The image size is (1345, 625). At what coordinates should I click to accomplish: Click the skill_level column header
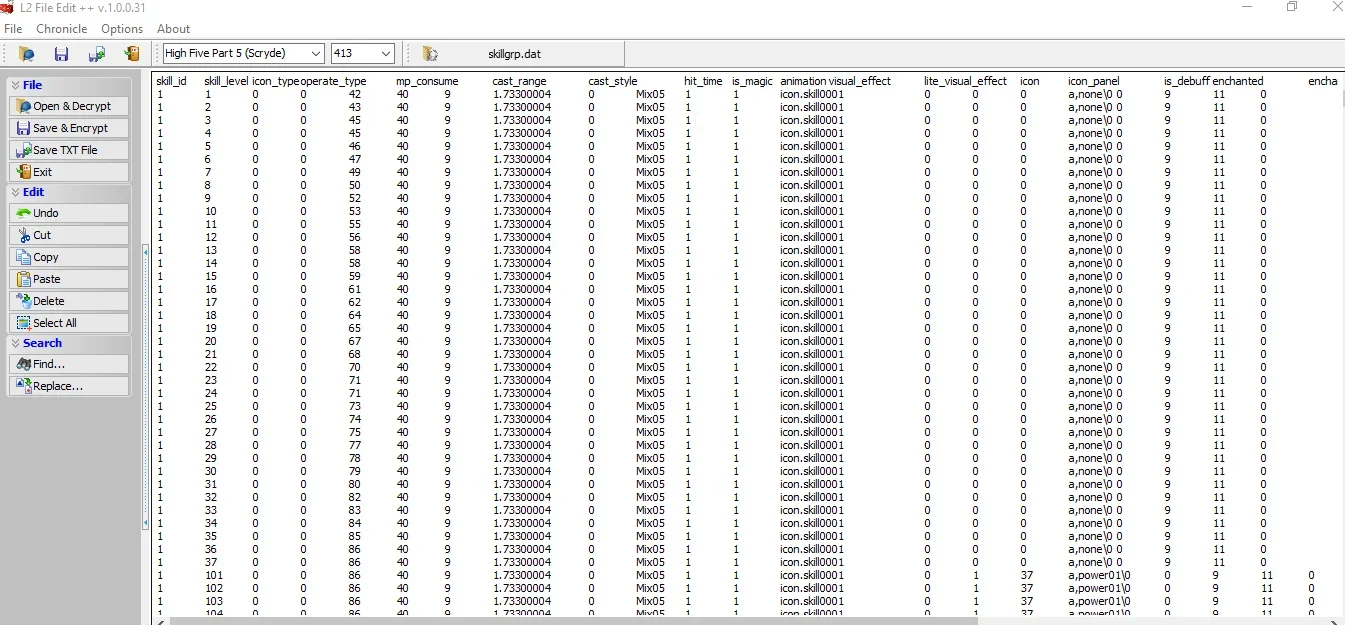click(x=226, y=81)
